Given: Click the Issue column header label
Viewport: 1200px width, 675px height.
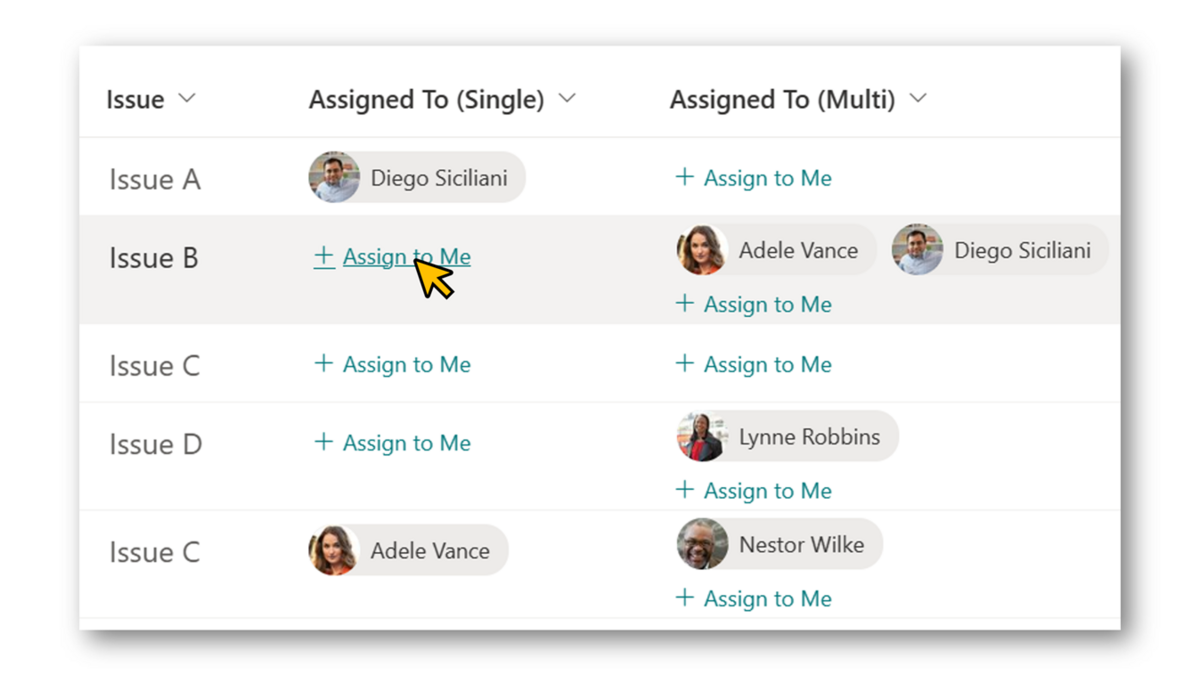Looking at the screenshot, I should click(x=135, y=100).
